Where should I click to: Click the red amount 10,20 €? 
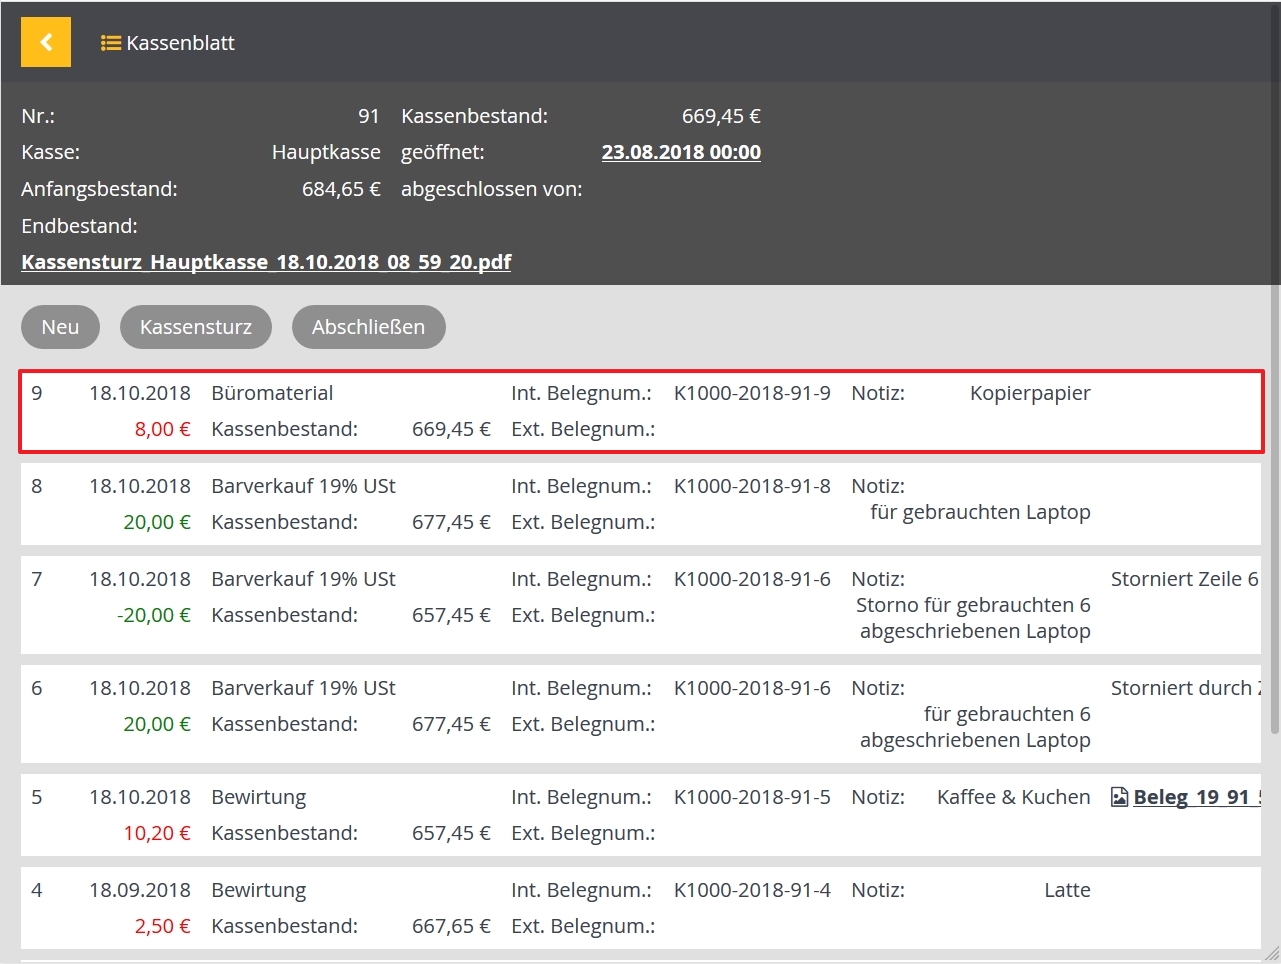[157, 833]
